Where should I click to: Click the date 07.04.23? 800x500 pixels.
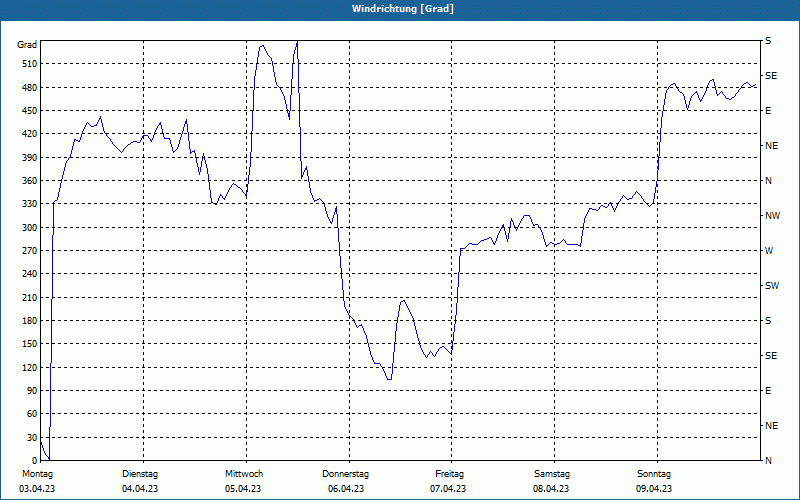coord(448,489)
